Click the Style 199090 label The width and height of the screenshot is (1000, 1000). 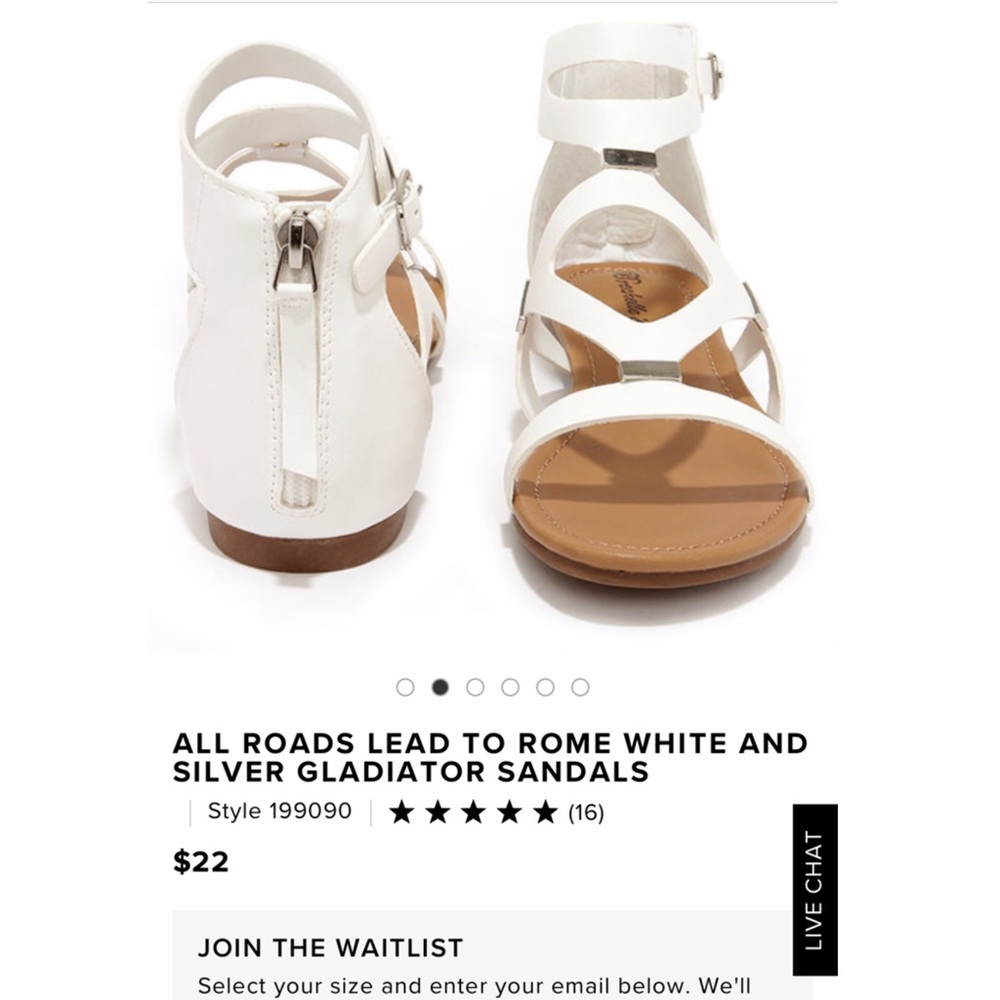279,811
